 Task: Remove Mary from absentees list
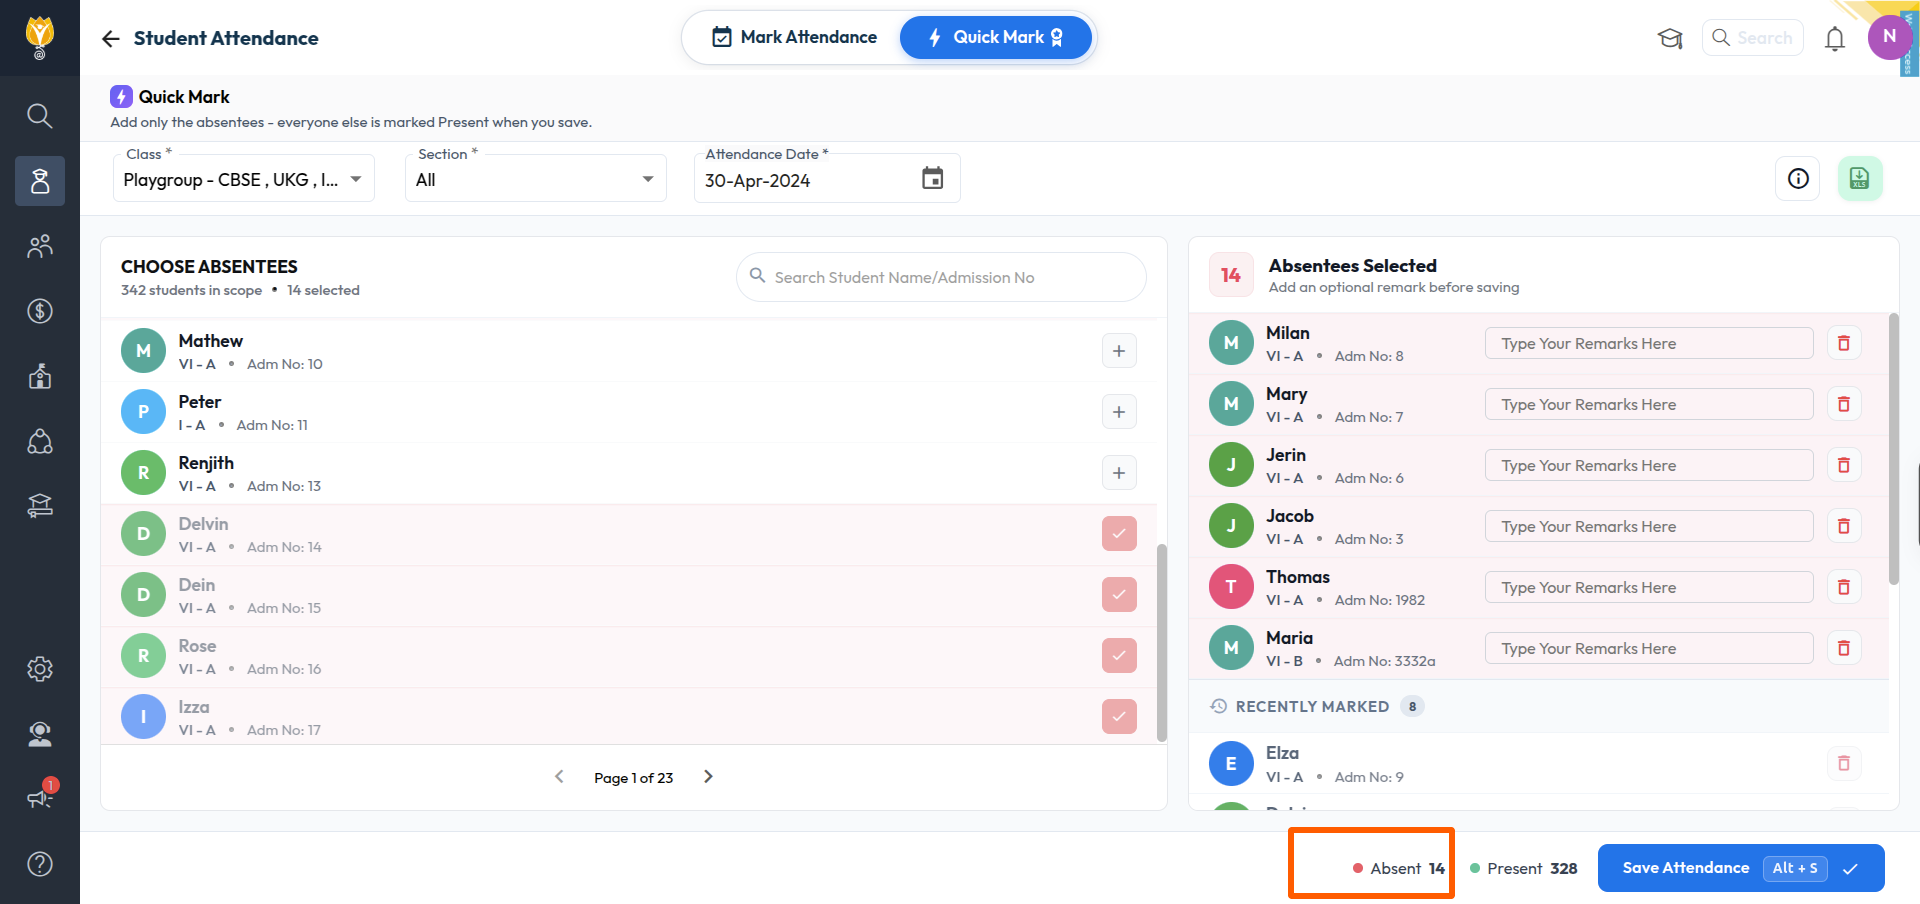[1844, 404]
